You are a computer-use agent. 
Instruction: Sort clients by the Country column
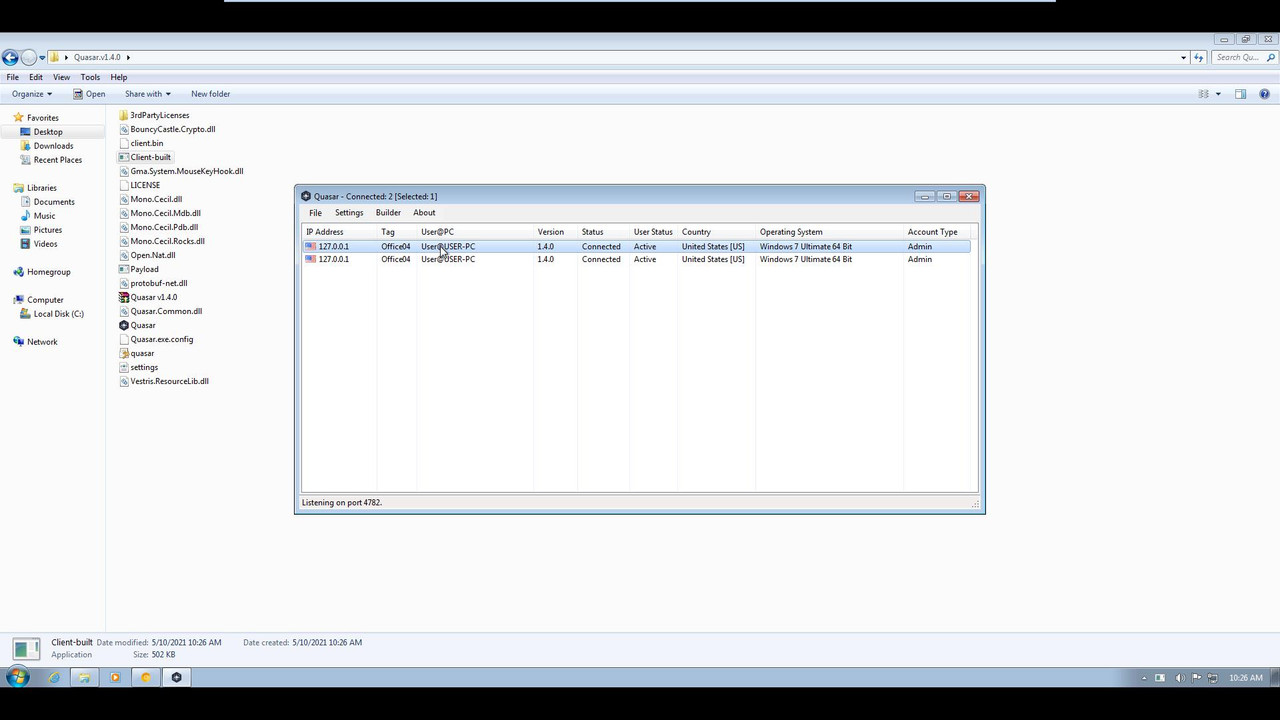pyautogui.click(x=716, y=232)
